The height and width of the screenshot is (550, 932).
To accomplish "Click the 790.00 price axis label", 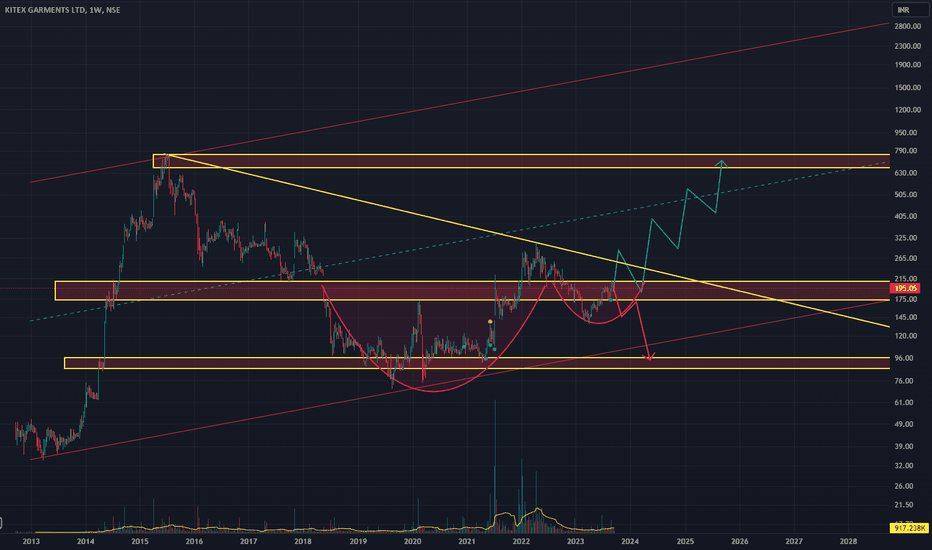I will (x=906, y=151).
